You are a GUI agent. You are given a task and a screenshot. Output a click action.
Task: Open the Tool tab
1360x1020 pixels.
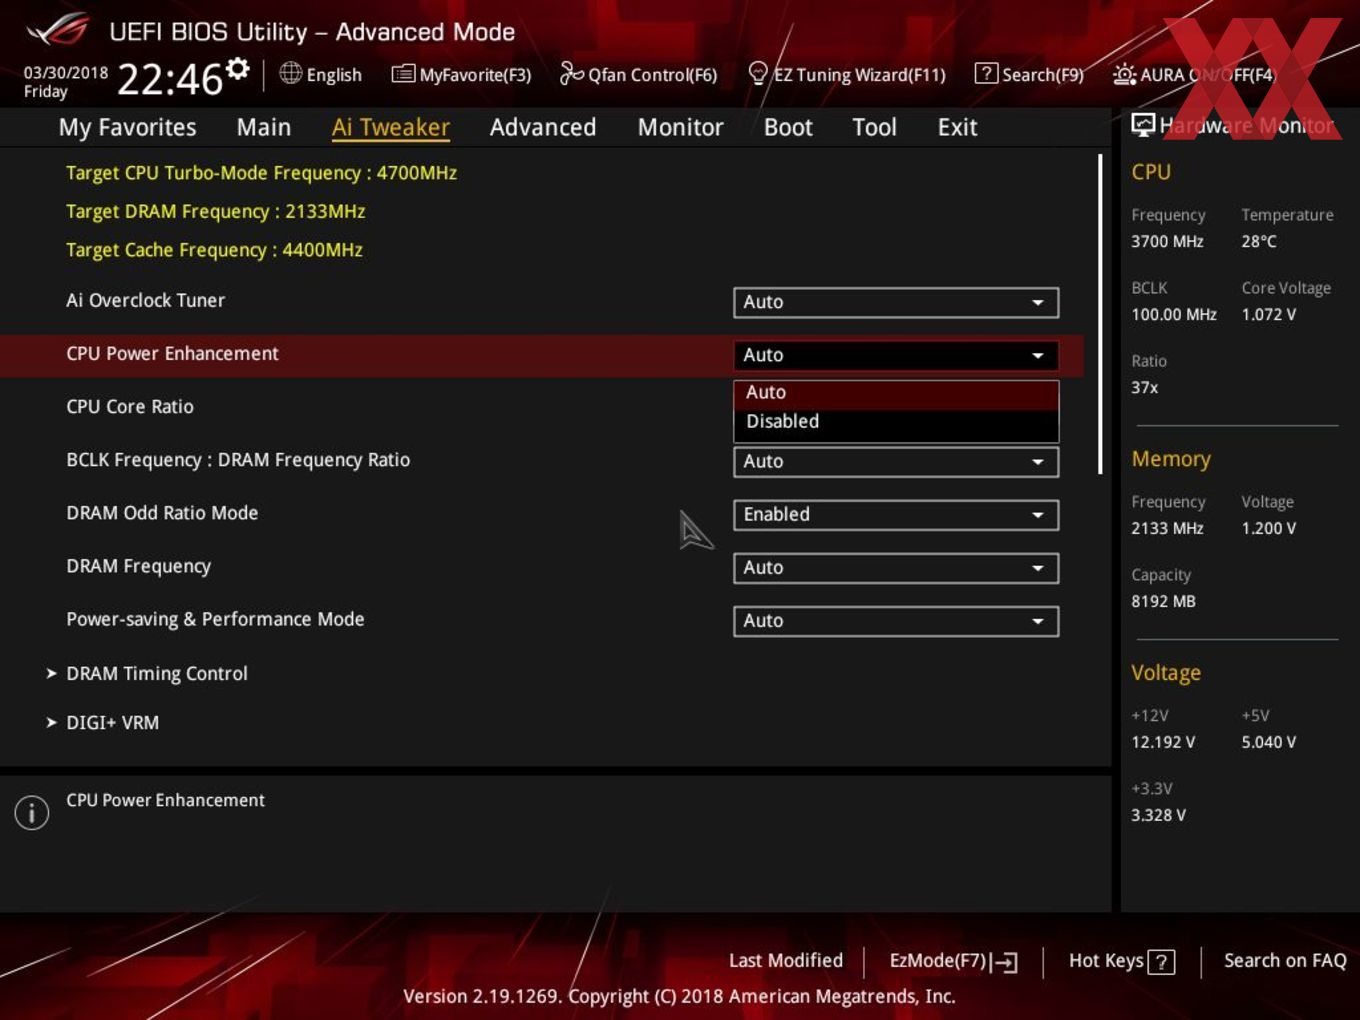click(874, 127)
